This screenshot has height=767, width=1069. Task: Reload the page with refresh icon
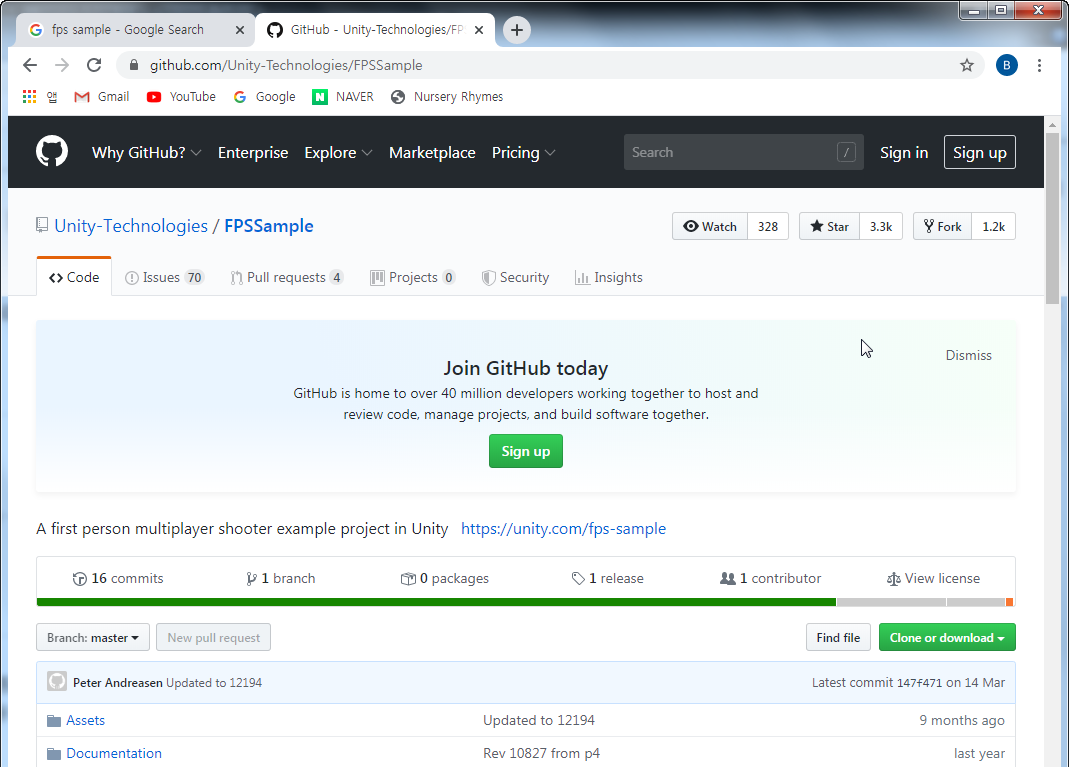click(94, 65)
